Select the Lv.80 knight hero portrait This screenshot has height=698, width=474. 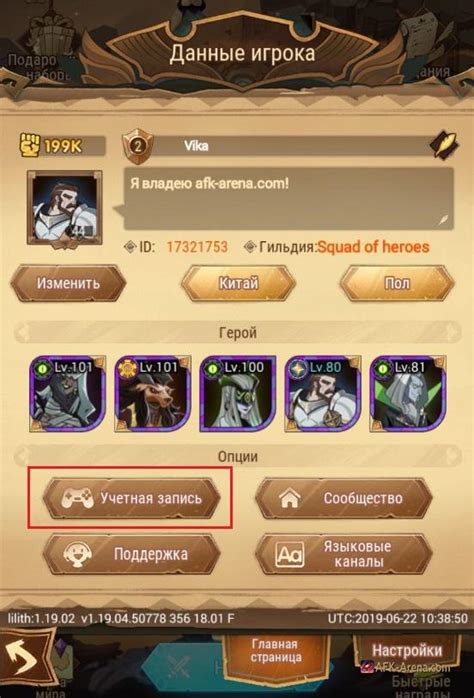323,394
